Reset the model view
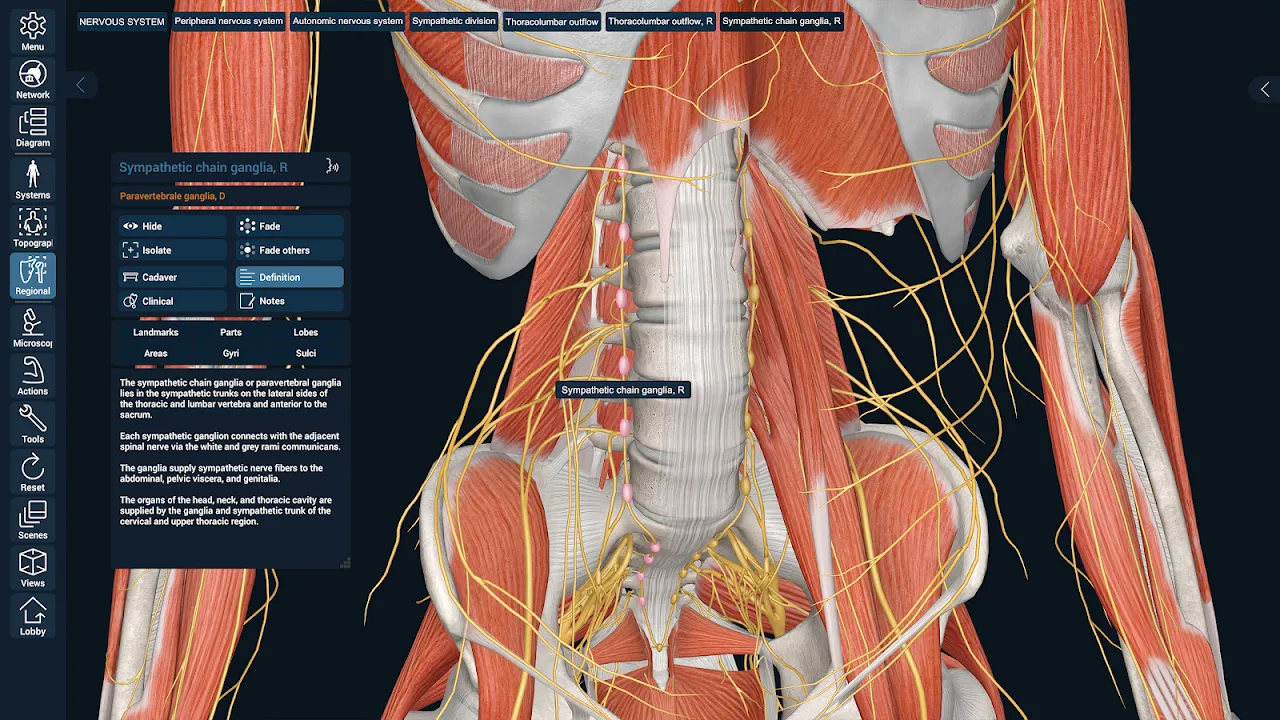The width and height of the screenshot is (1280, 720). tap(33, 469)
